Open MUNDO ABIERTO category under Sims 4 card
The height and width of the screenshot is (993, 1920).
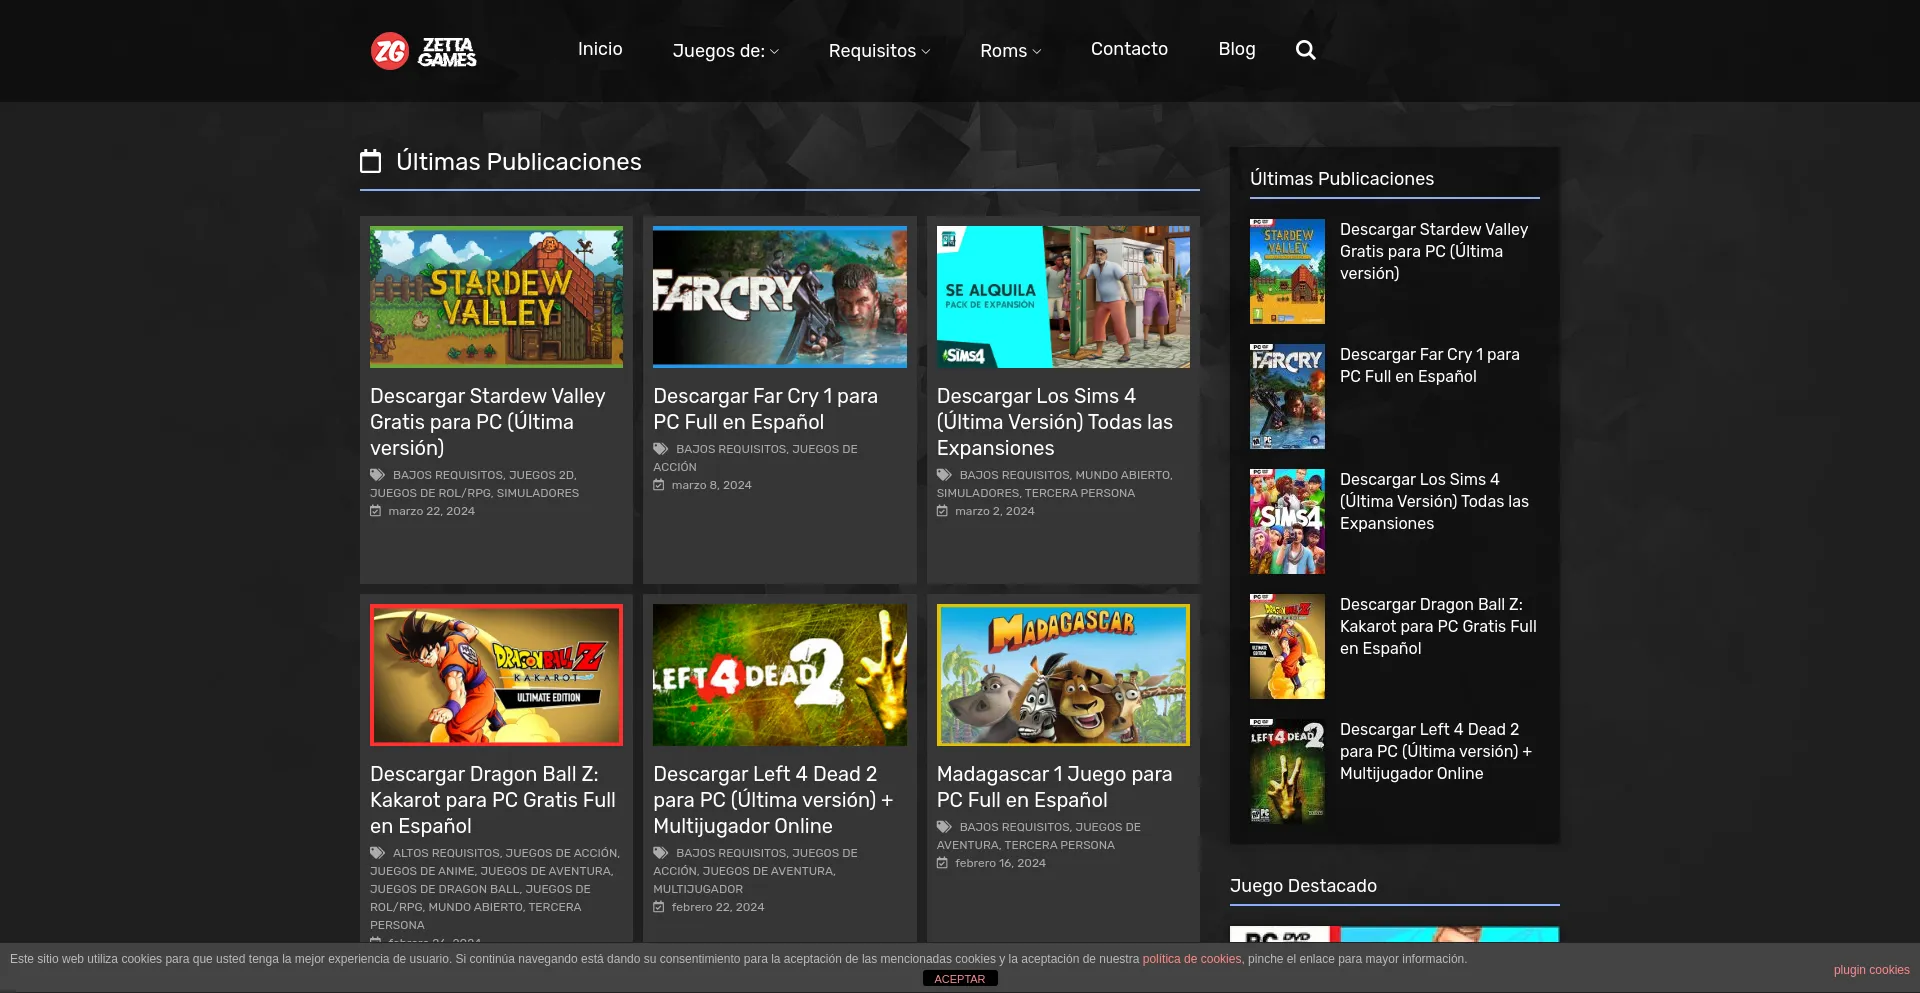click(1122, 475)
